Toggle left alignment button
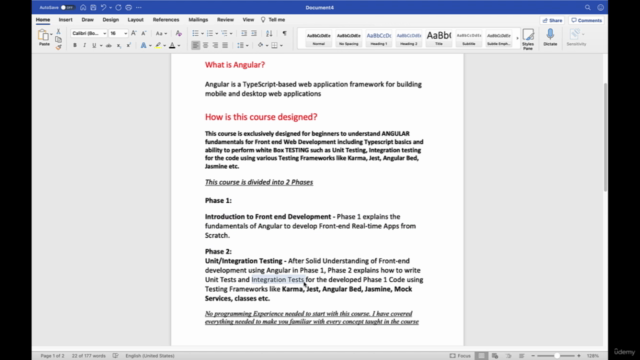640x360 pixels. pyautogui.click(x=196, y=45)
